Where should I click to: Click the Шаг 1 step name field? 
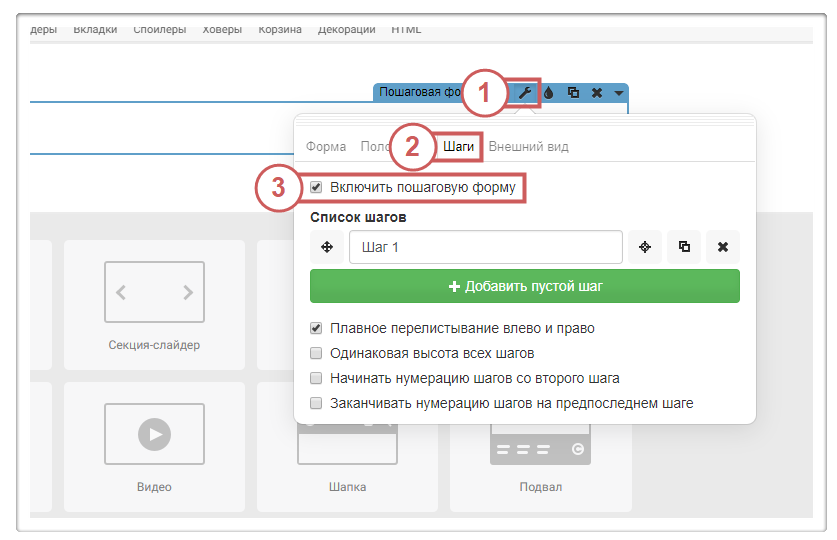point(485,247)
